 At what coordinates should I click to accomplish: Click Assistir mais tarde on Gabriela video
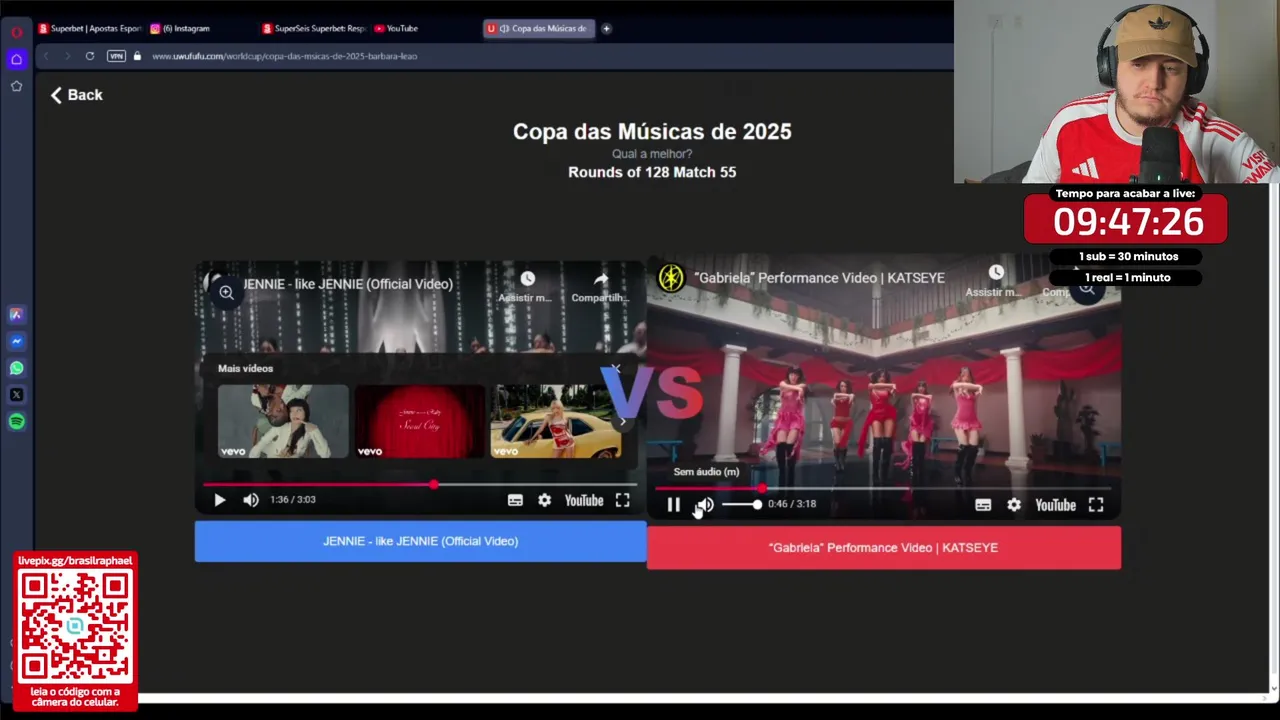(x=996, y=282)
